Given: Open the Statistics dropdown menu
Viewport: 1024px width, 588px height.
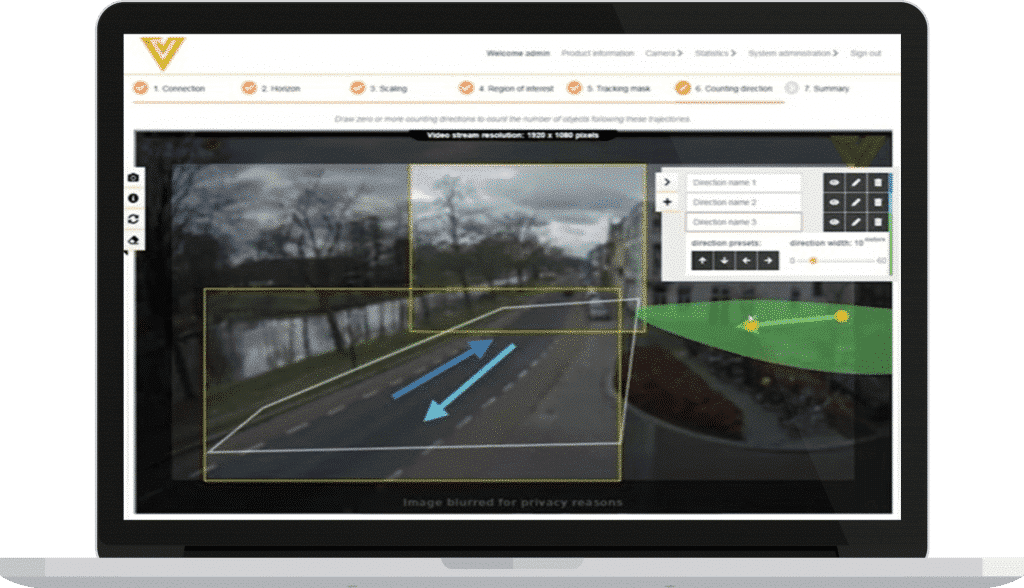Looking at the screenshot, I should pos(715,53).
